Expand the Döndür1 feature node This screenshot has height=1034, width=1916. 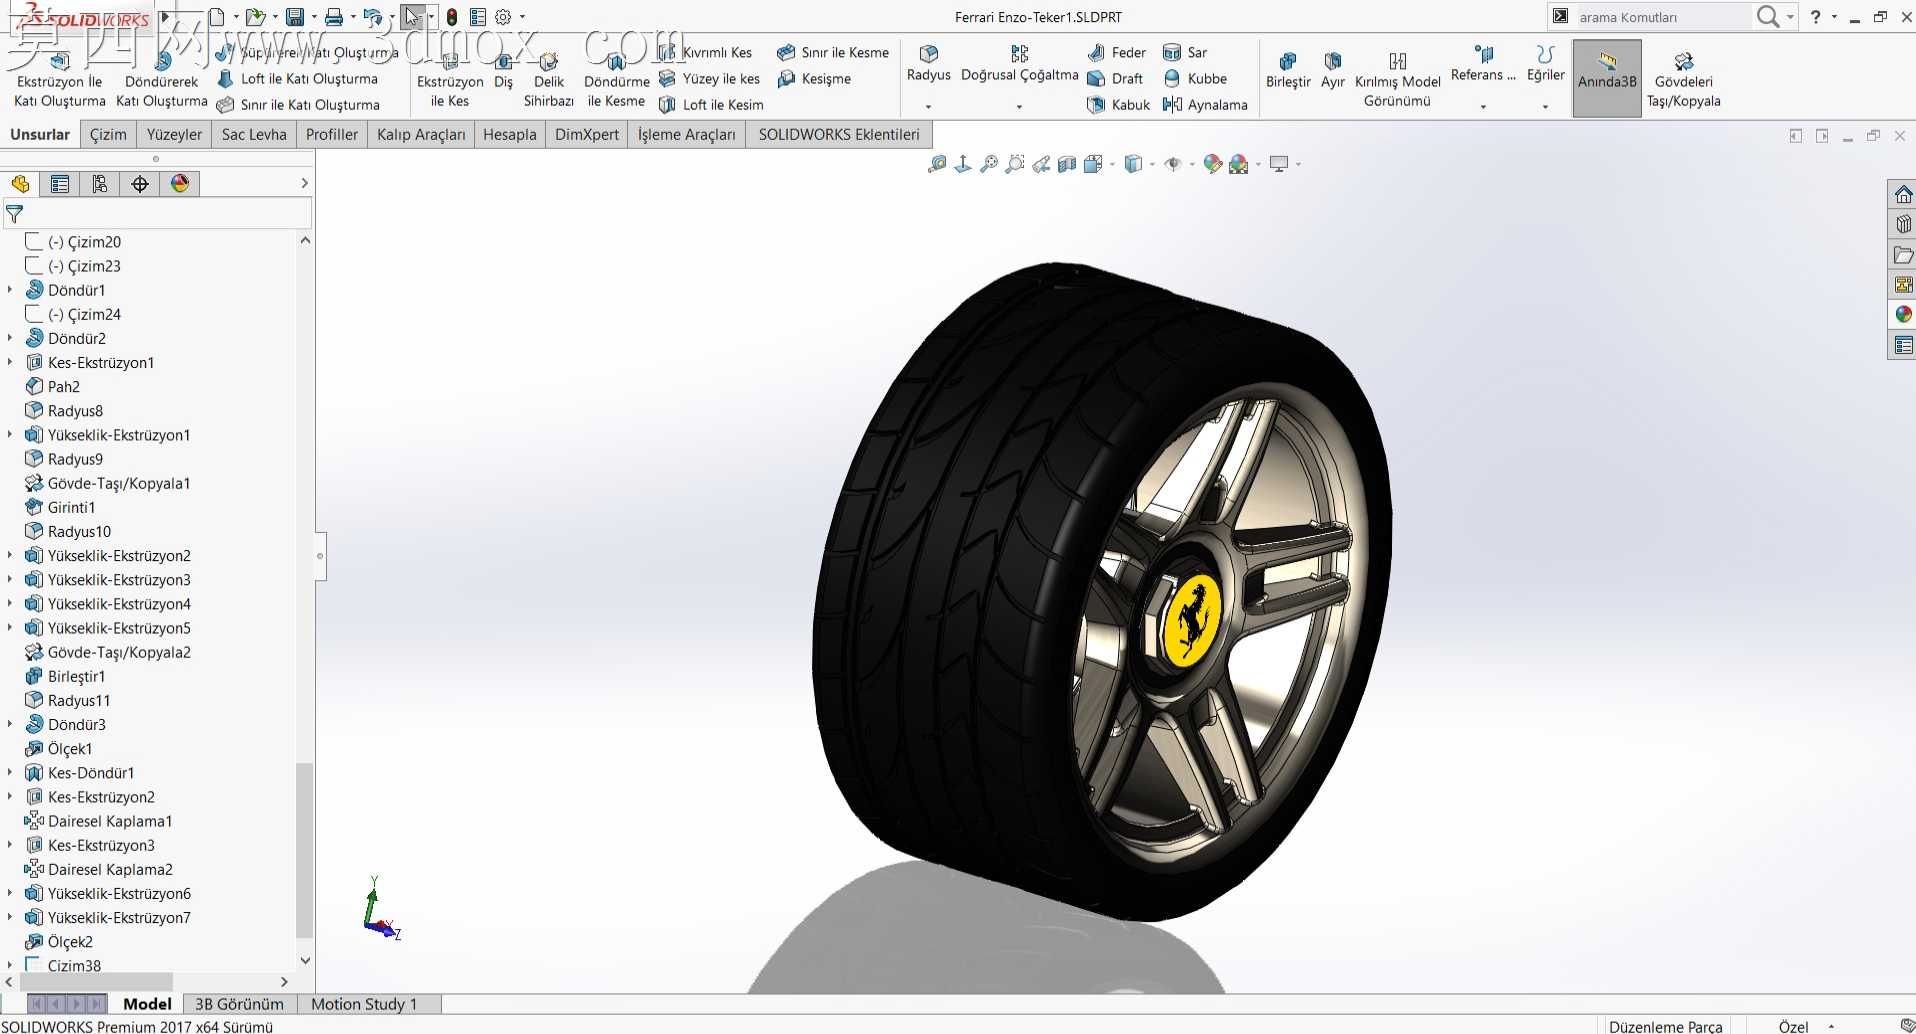coord(10,290)
